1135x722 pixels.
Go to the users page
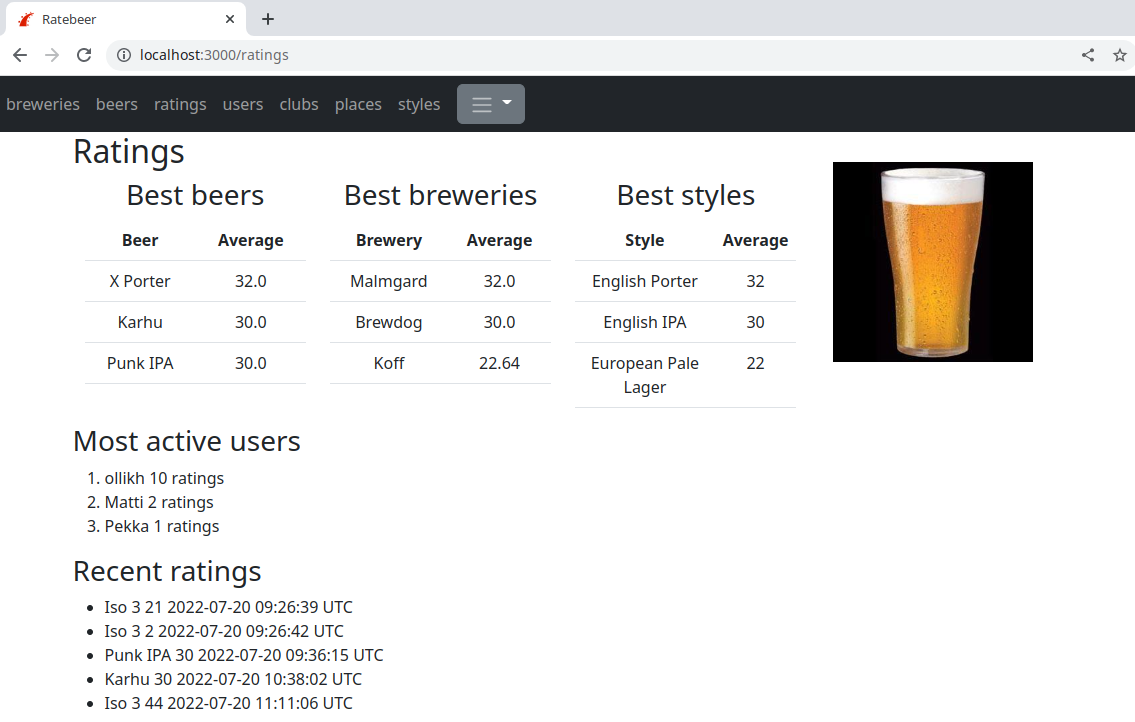[x=242, y=104]
